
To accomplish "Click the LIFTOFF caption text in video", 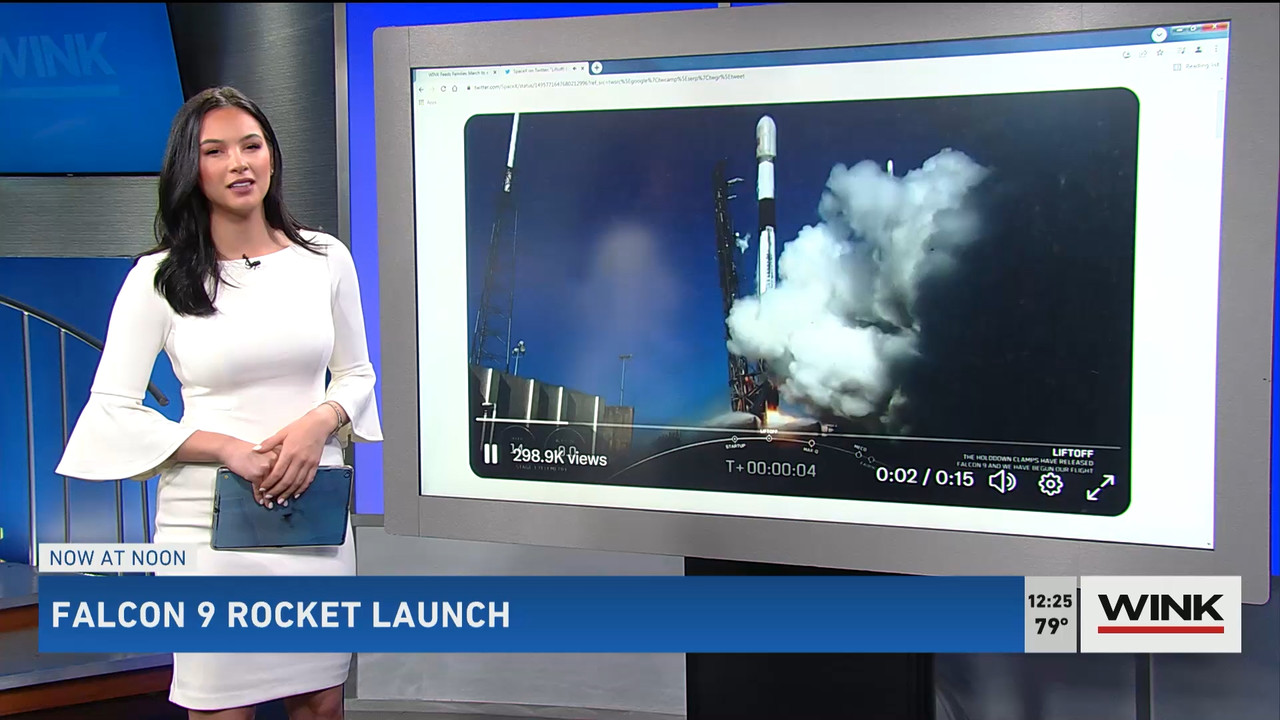I will pos(1073,453).
